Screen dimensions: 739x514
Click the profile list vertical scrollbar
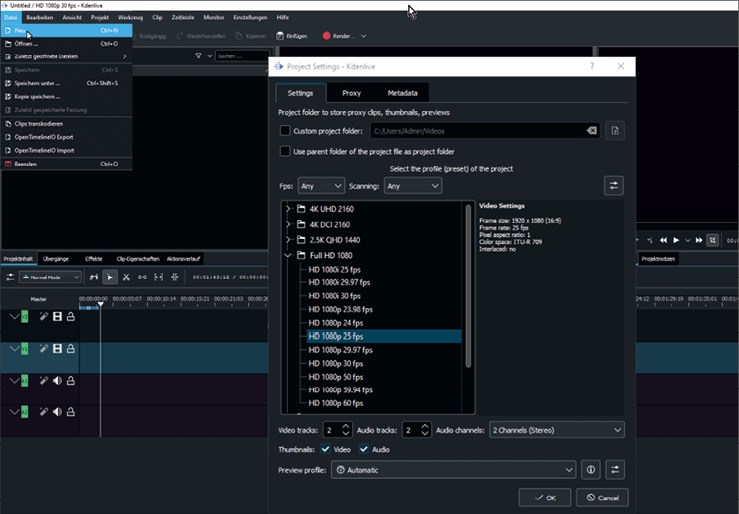click(468, 300)
